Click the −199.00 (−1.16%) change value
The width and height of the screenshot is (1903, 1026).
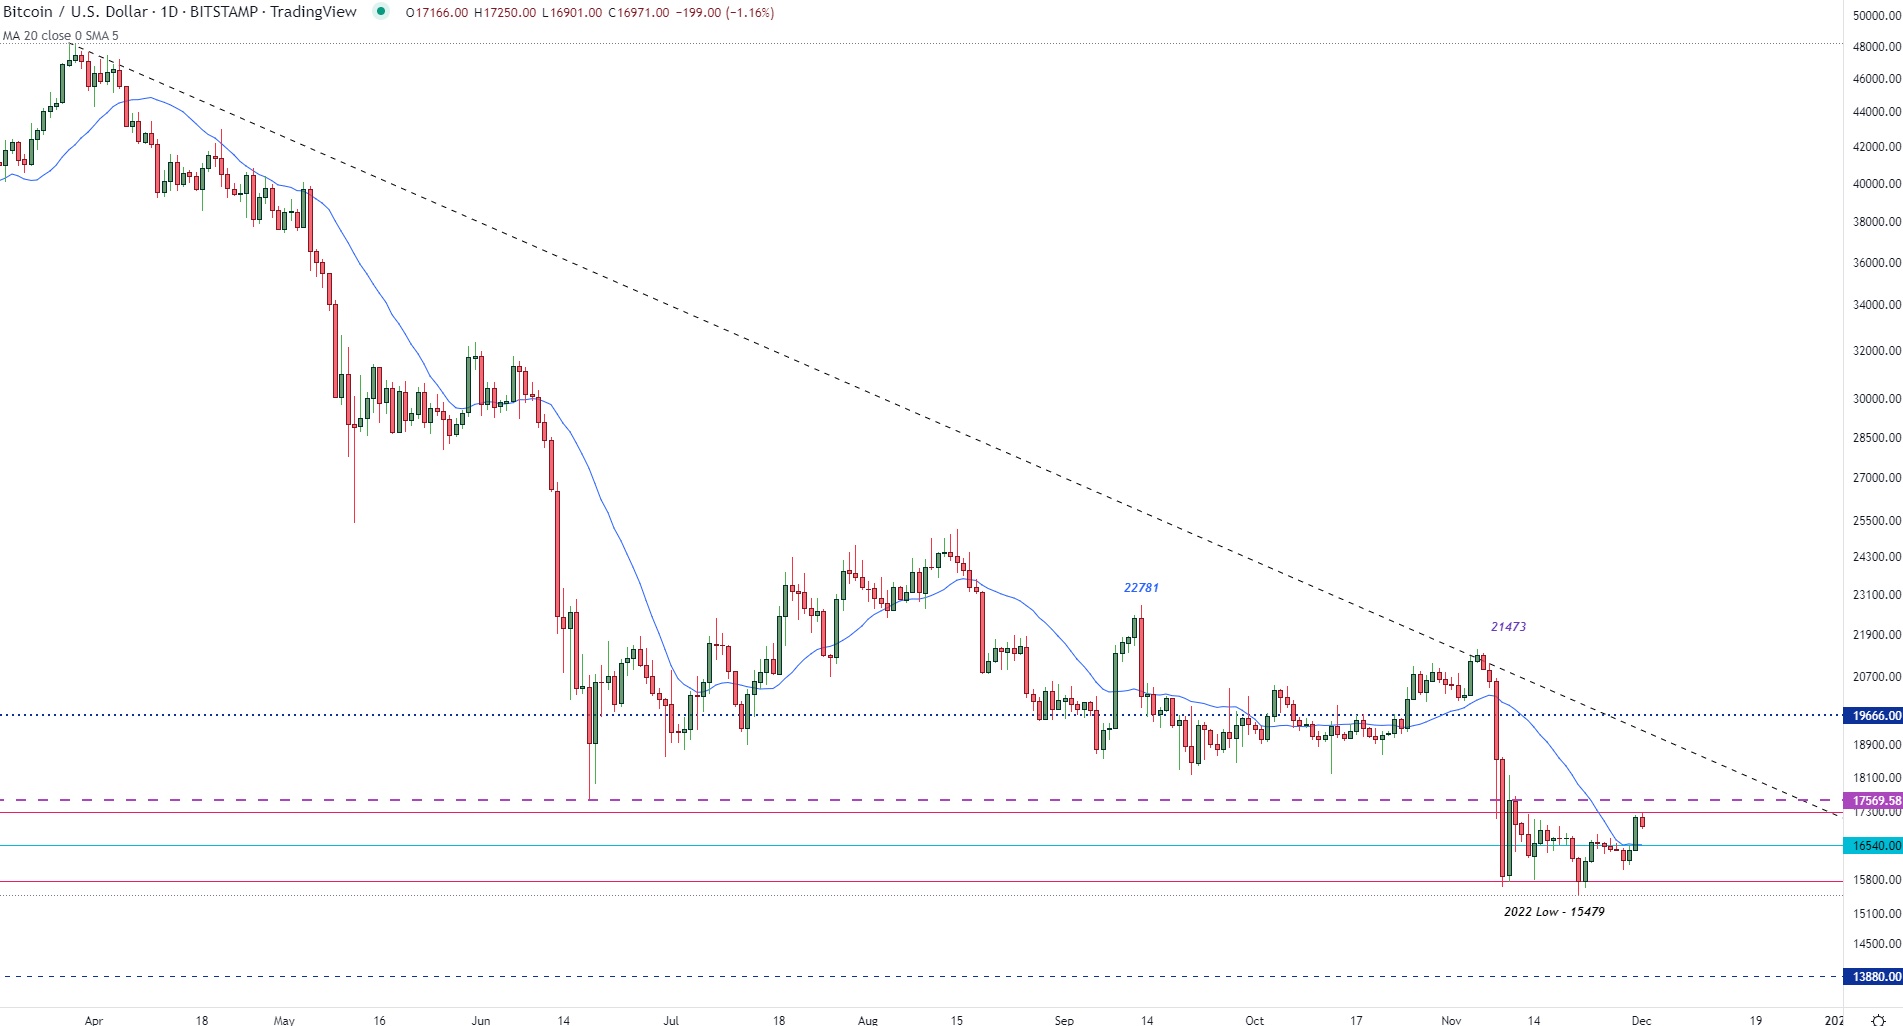click(724, 13)
